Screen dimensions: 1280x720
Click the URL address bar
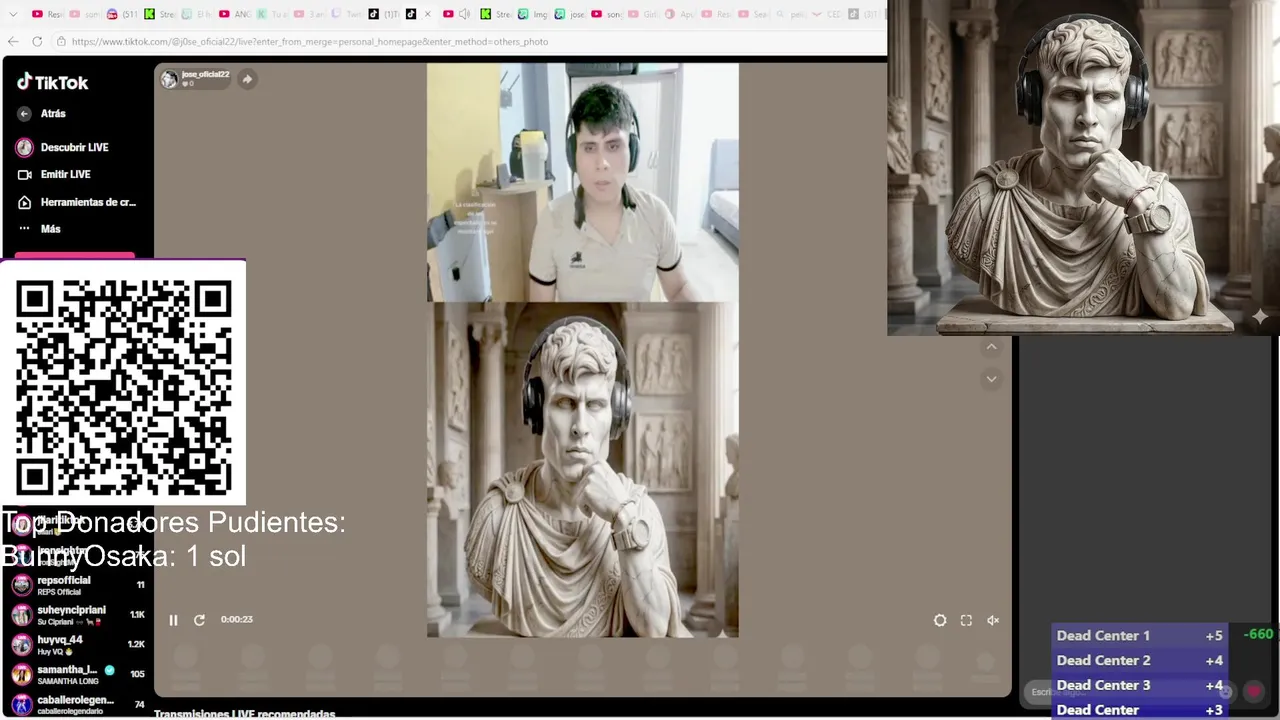tap(470, 42)
